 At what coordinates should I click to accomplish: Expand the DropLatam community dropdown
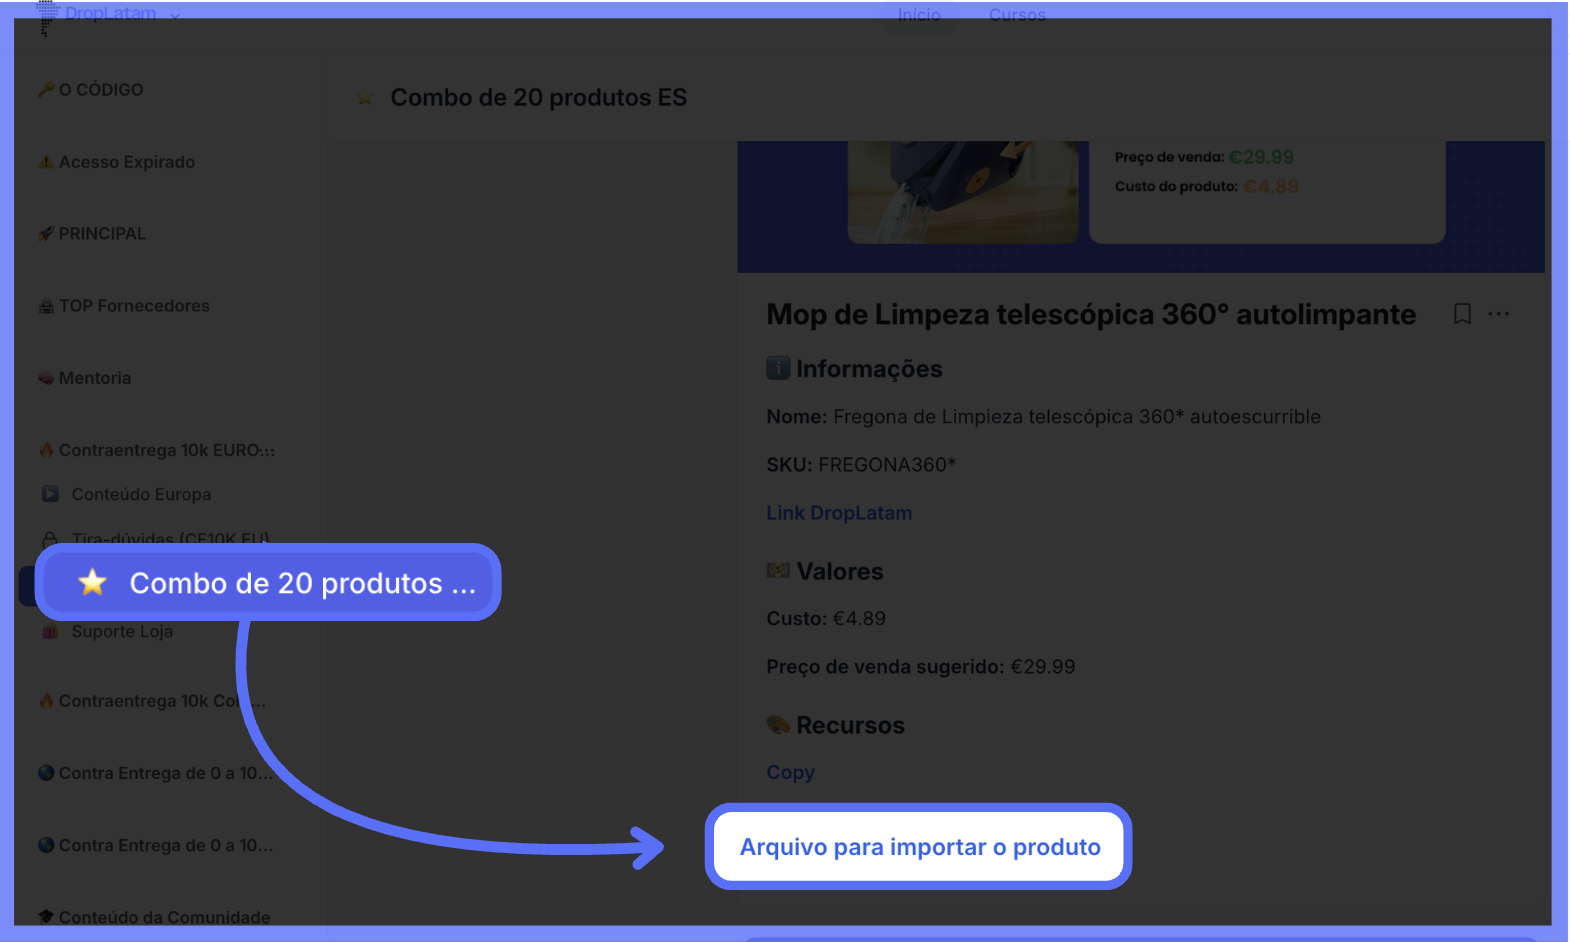pyautogui.click(x=175, y=16)
